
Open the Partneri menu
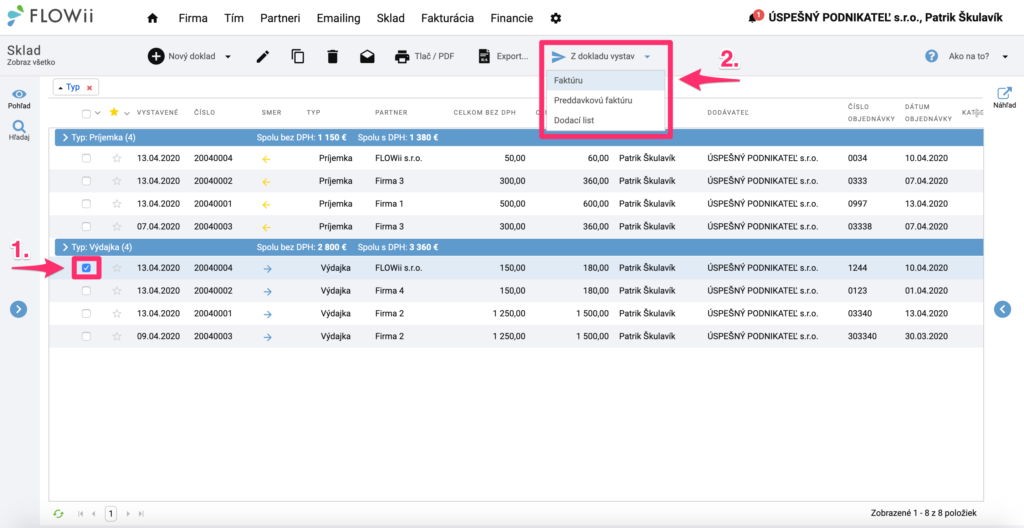(280, 18)
